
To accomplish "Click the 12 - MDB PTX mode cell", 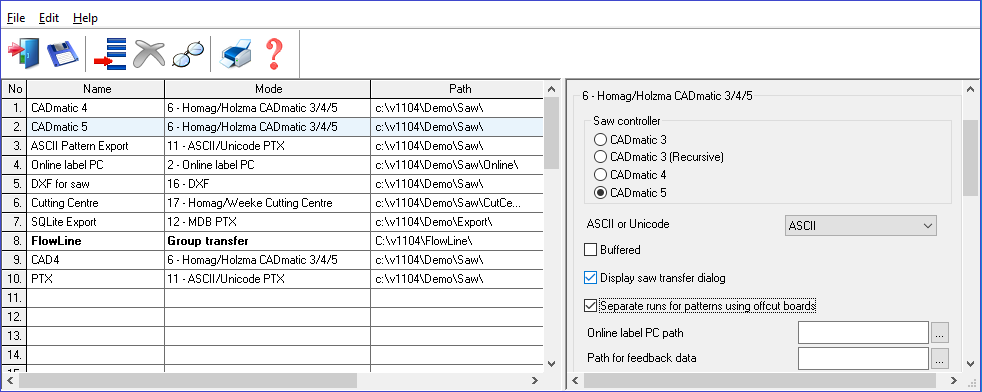I will coord(268,222).
